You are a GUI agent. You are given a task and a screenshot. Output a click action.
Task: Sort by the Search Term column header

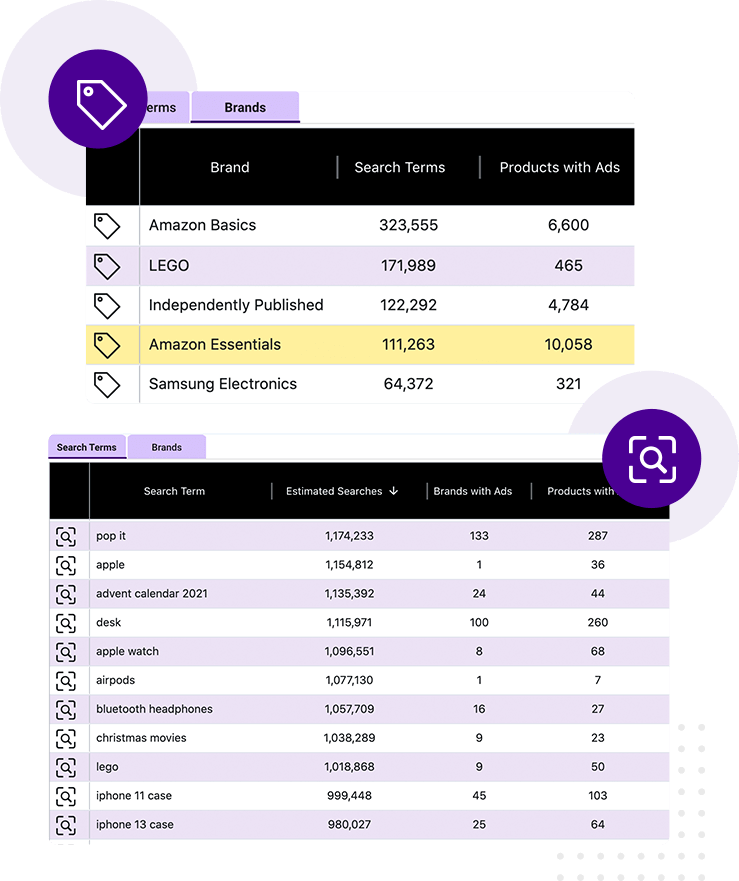[174, 491]
